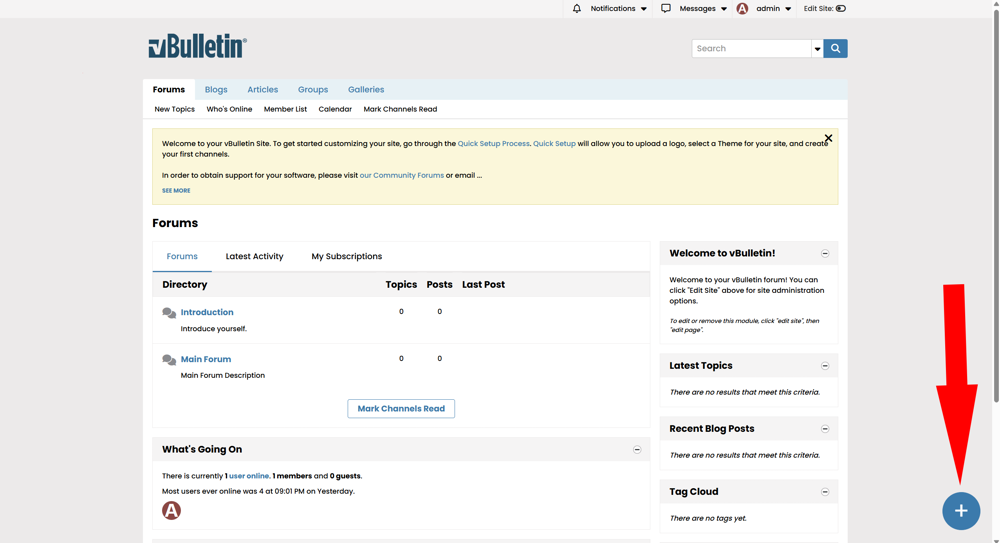1000x543 pixels.
Task: Click the vBulletin logo
Action: point(198,46)
